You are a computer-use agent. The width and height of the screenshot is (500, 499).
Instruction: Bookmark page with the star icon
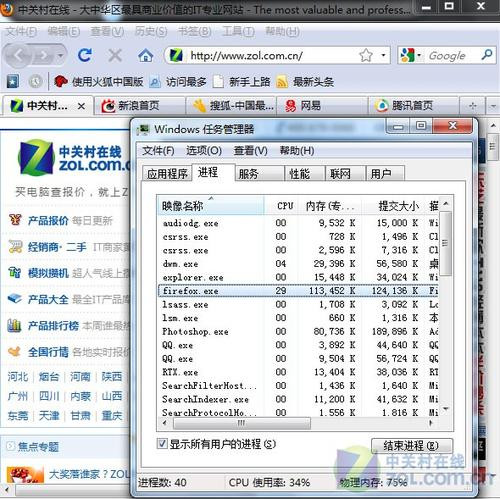click(x=366, y=55)
